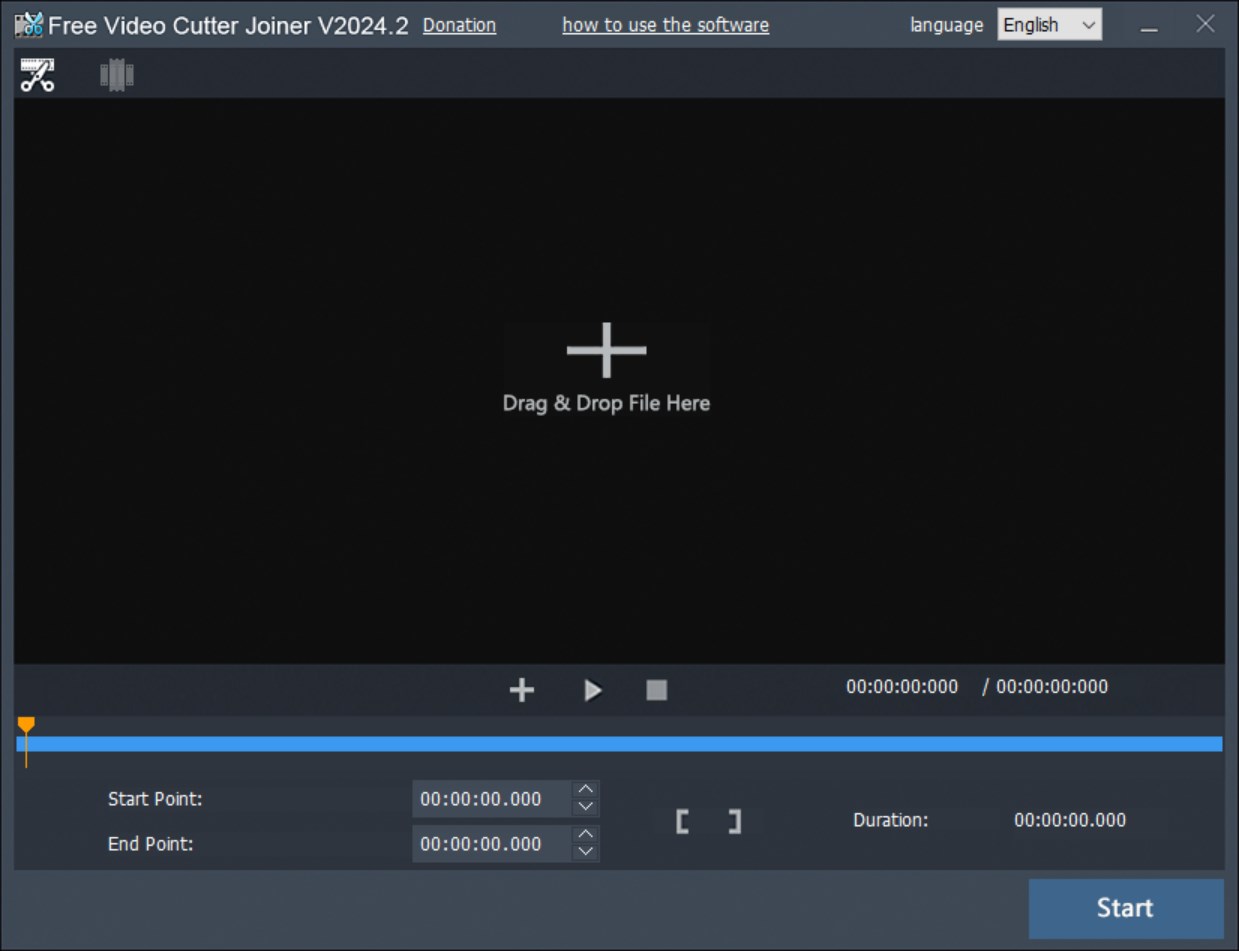Click inside the Start Point time field
The height and width of the screenshot is (951, 1239).
pos(495,799)
